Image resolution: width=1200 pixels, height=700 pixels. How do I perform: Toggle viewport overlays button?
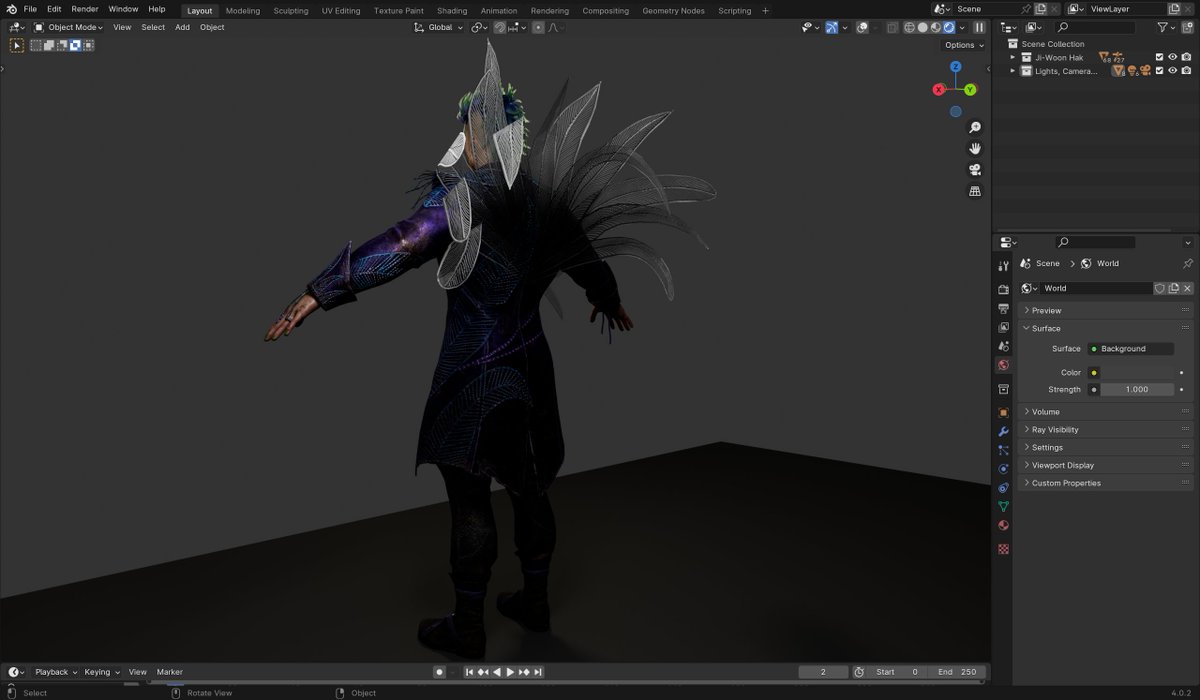pos(862,27)
